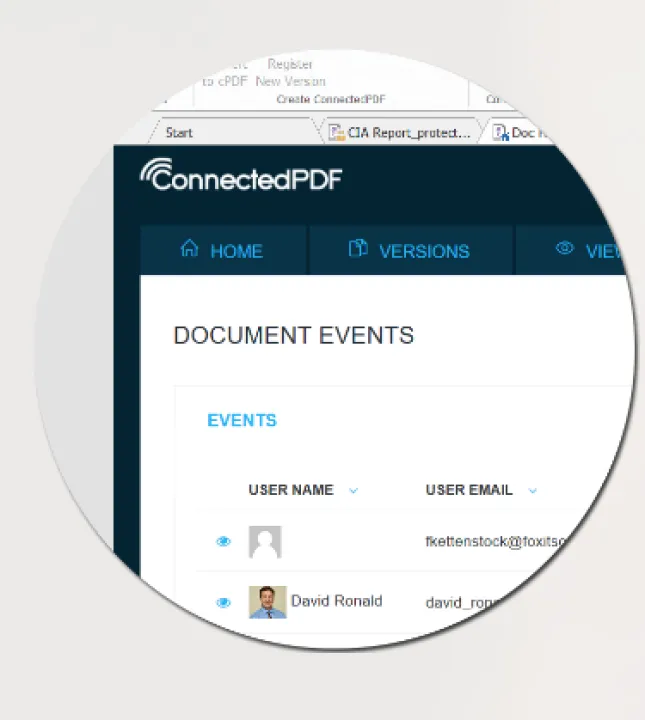The height and width of the screenshot is (720, 645).
Task: Click the USER NAME column header
Action: point(291,490)
